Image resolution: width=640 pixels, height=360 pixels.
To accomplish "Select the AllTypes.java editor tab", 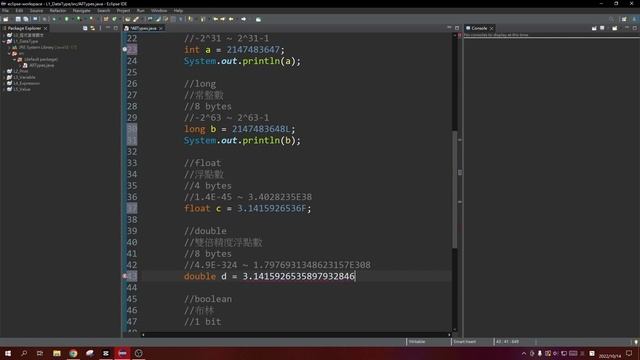I will coord(143,28).
